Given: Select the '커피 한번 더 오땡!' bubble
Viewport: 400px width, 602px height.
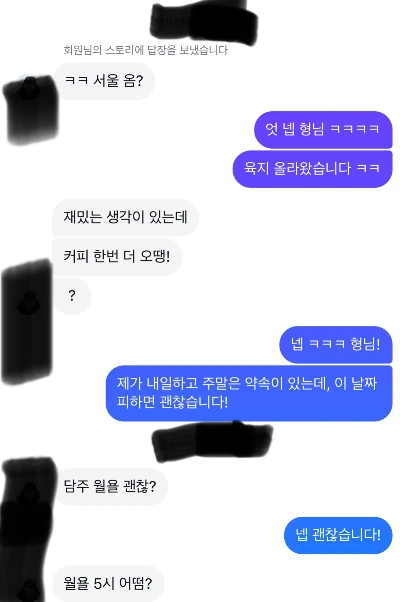Looking at the screenshot, I should 117,256.
